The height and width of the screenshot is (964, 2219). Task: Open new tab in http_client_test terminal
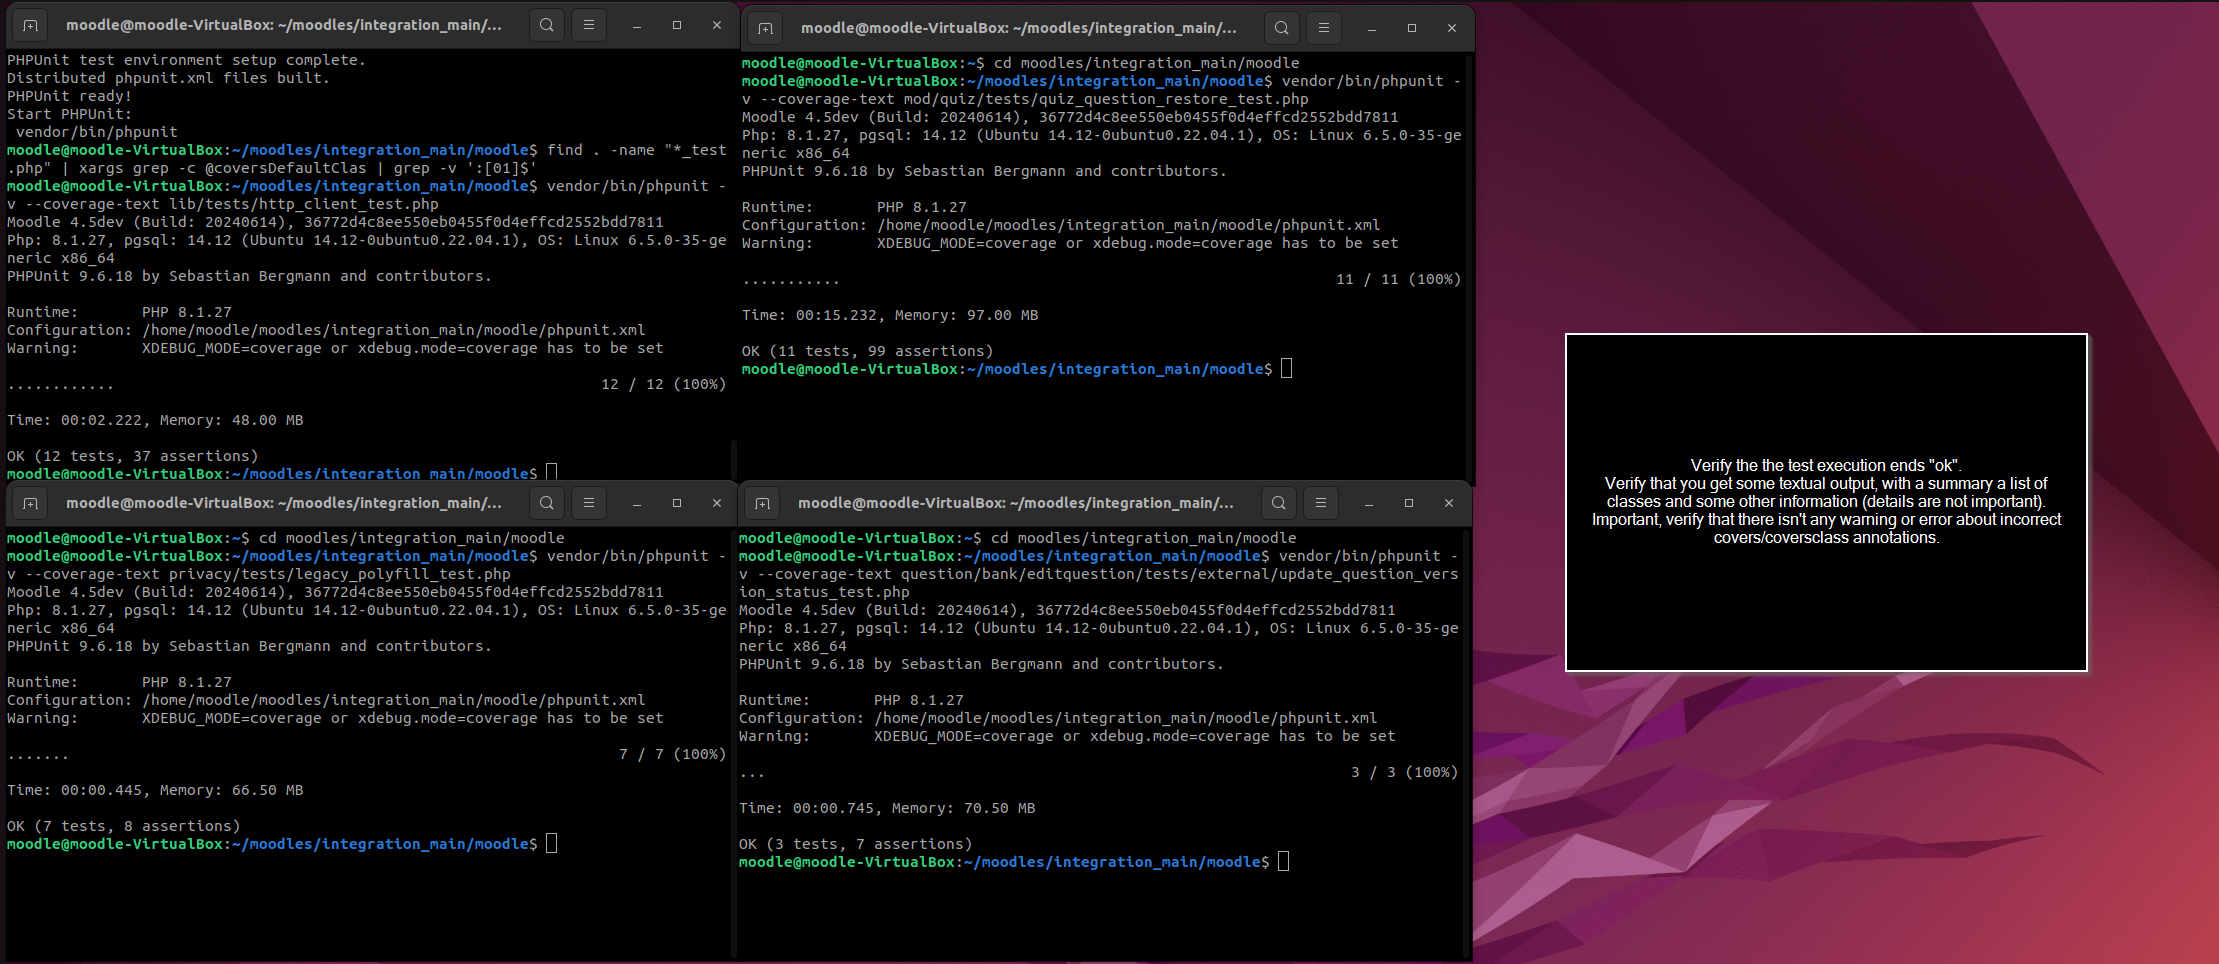point(30,26)
